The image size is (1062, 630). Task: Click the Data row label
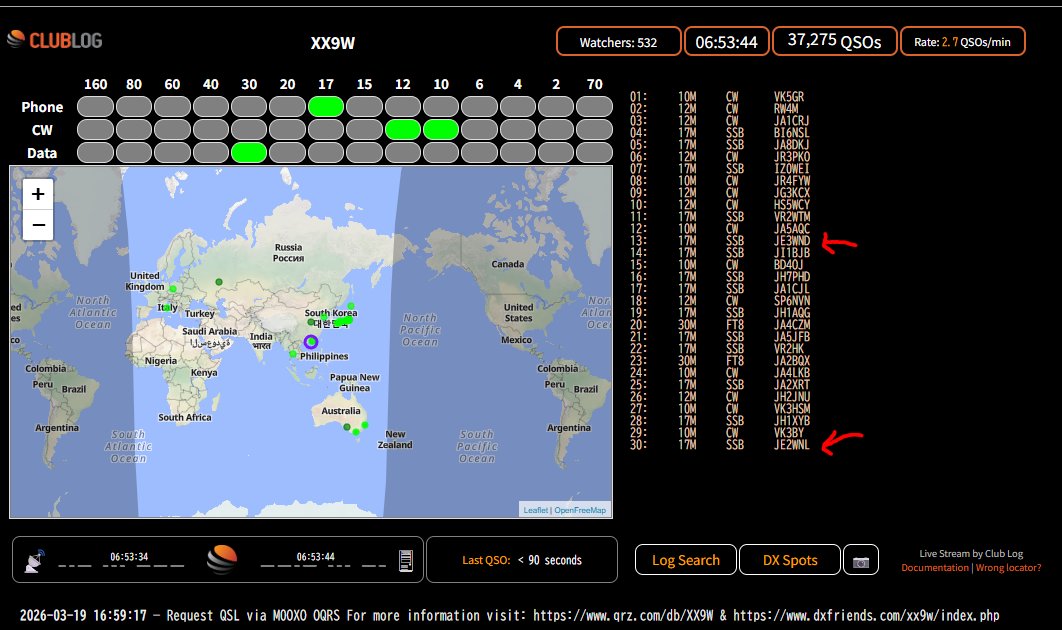[42, 153]
